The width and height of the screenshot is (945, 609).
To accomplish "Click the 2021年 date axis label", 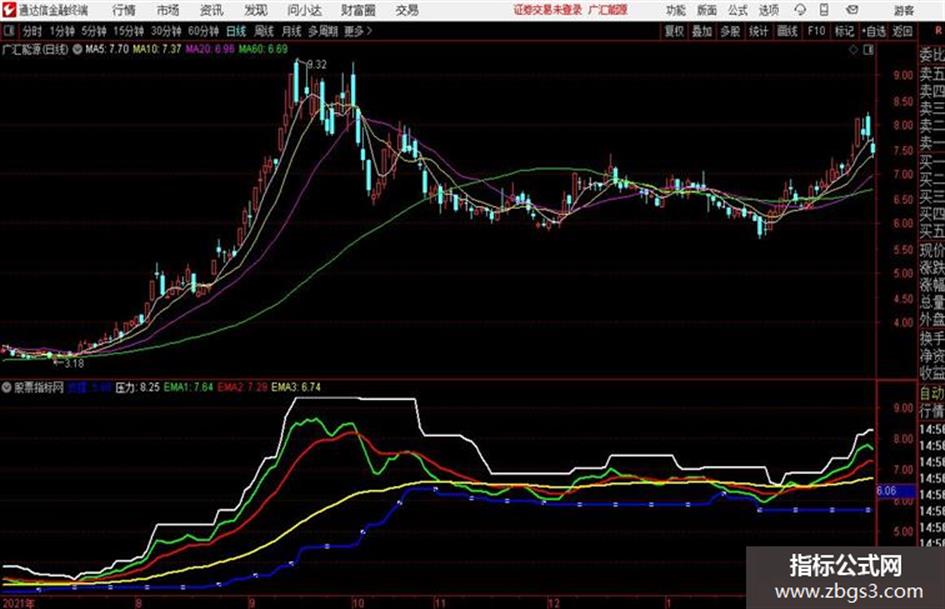I will click(x=18, y=603).
